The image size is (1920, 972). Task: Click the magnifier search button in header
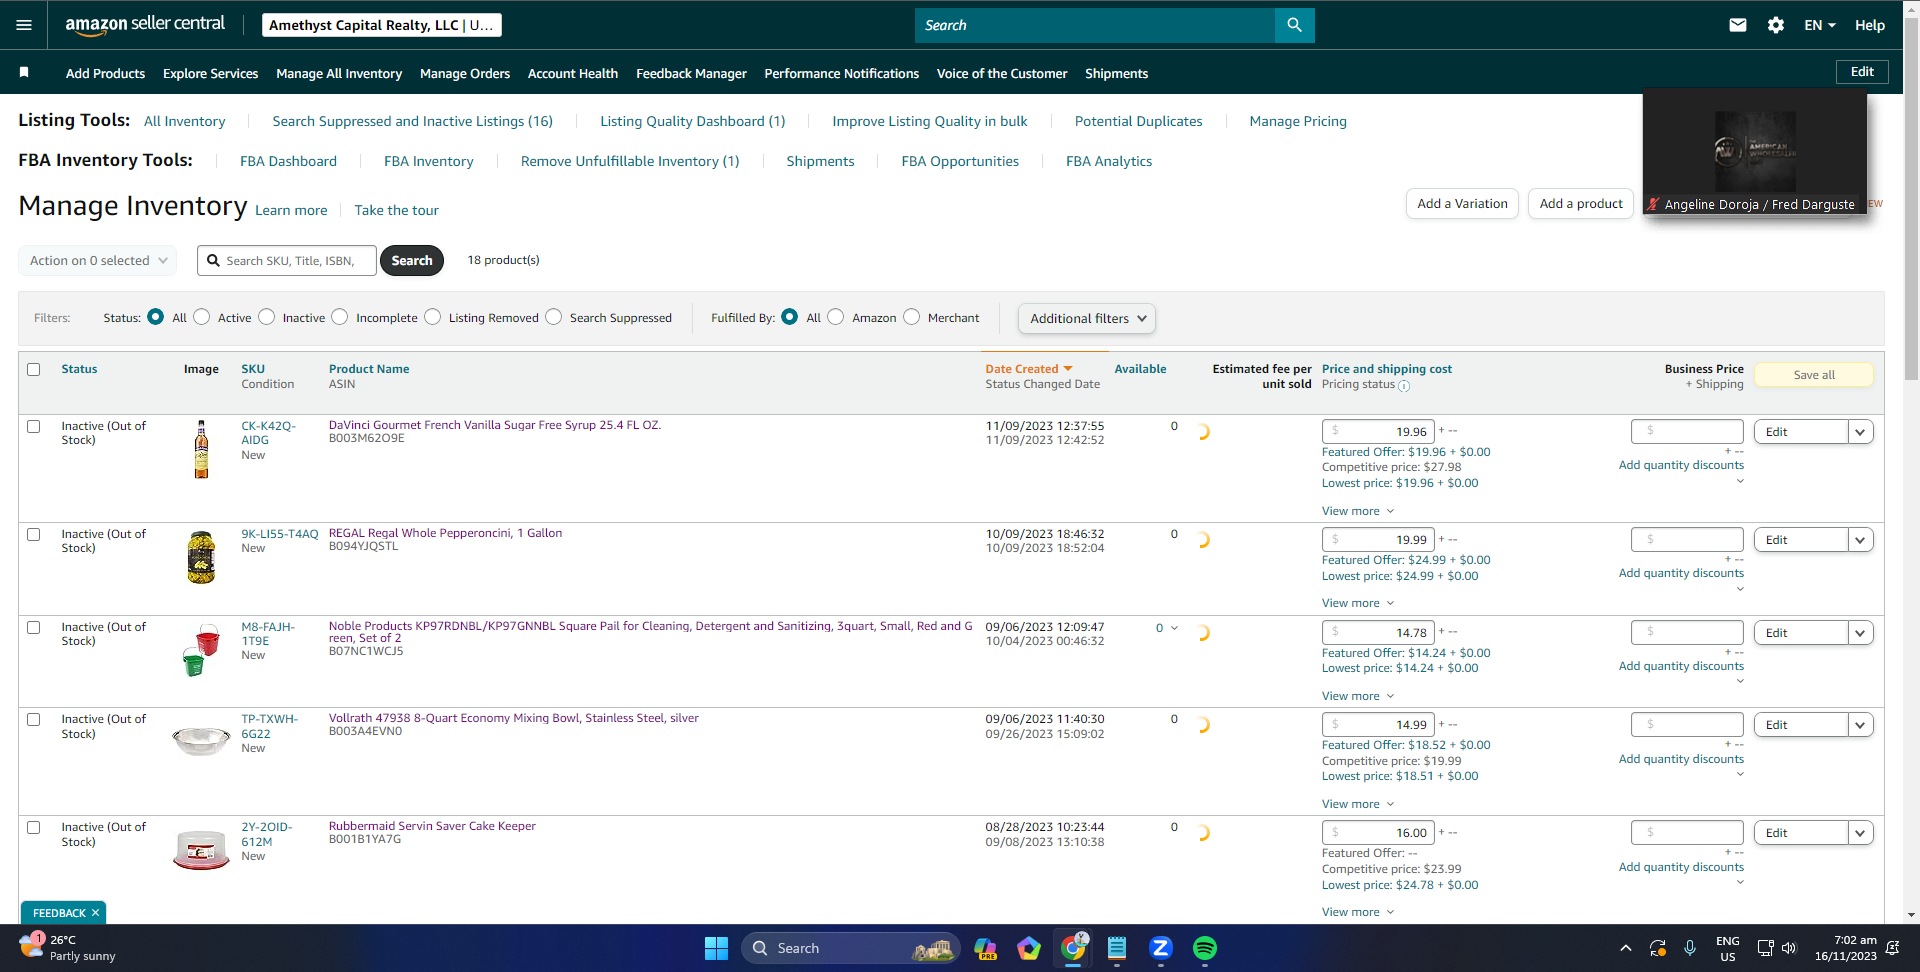[x=1295, y=25]
